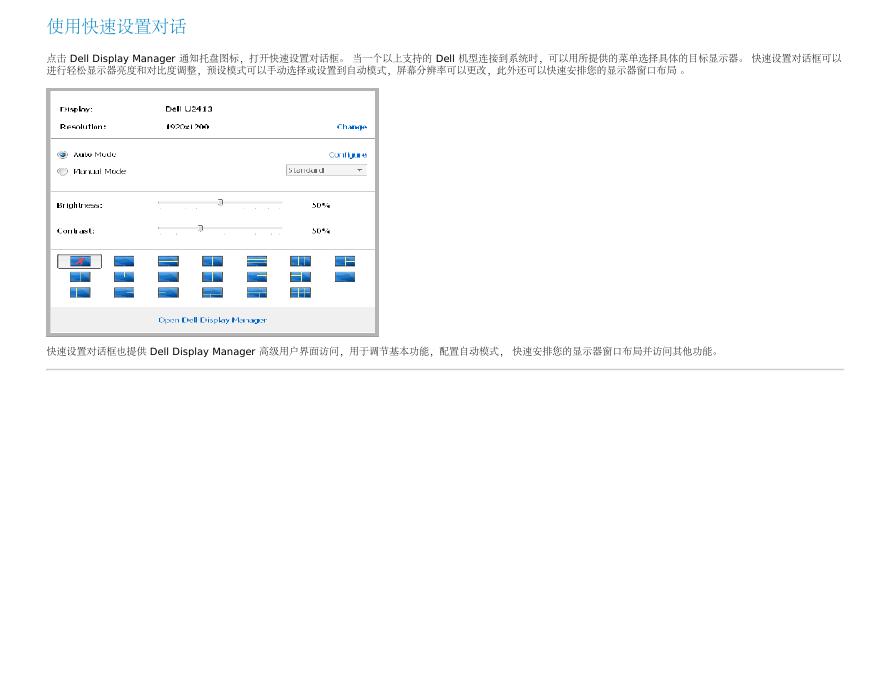Viewport: 880px width, 680px height.
Task: Open the Standard preset mode dropdown
Action: 320,170
